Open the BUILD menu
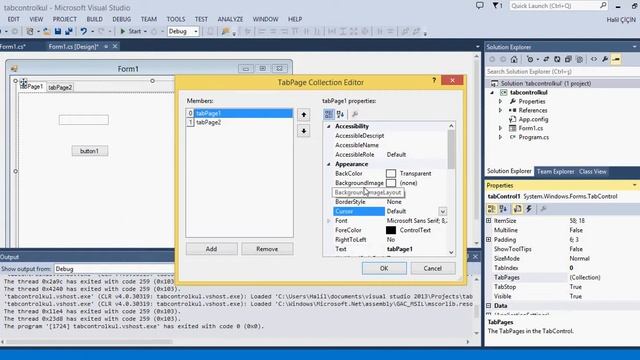Image resolution: width=640 pixels, height=360 pixels. [x=95, y=19]
